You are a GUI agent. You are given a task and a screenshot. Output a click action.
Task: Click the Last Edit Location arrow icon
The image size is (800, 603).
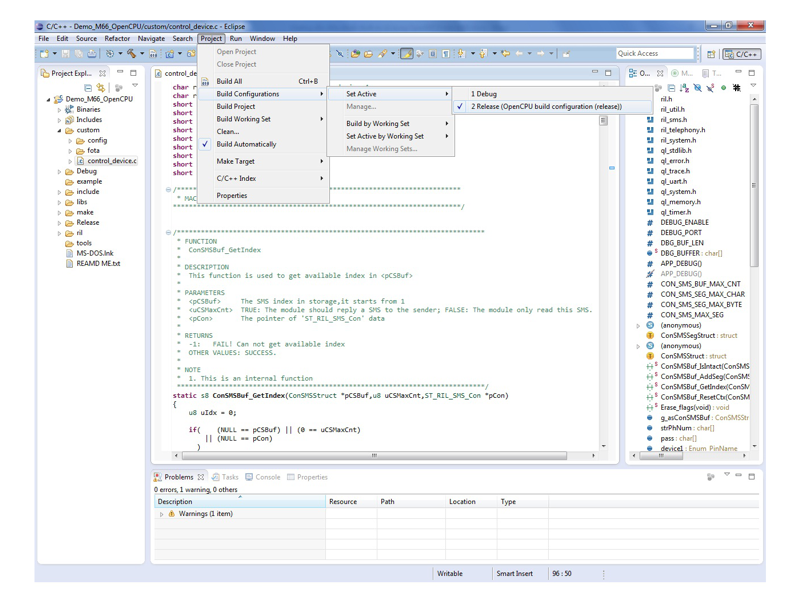[x=506, y=54]
